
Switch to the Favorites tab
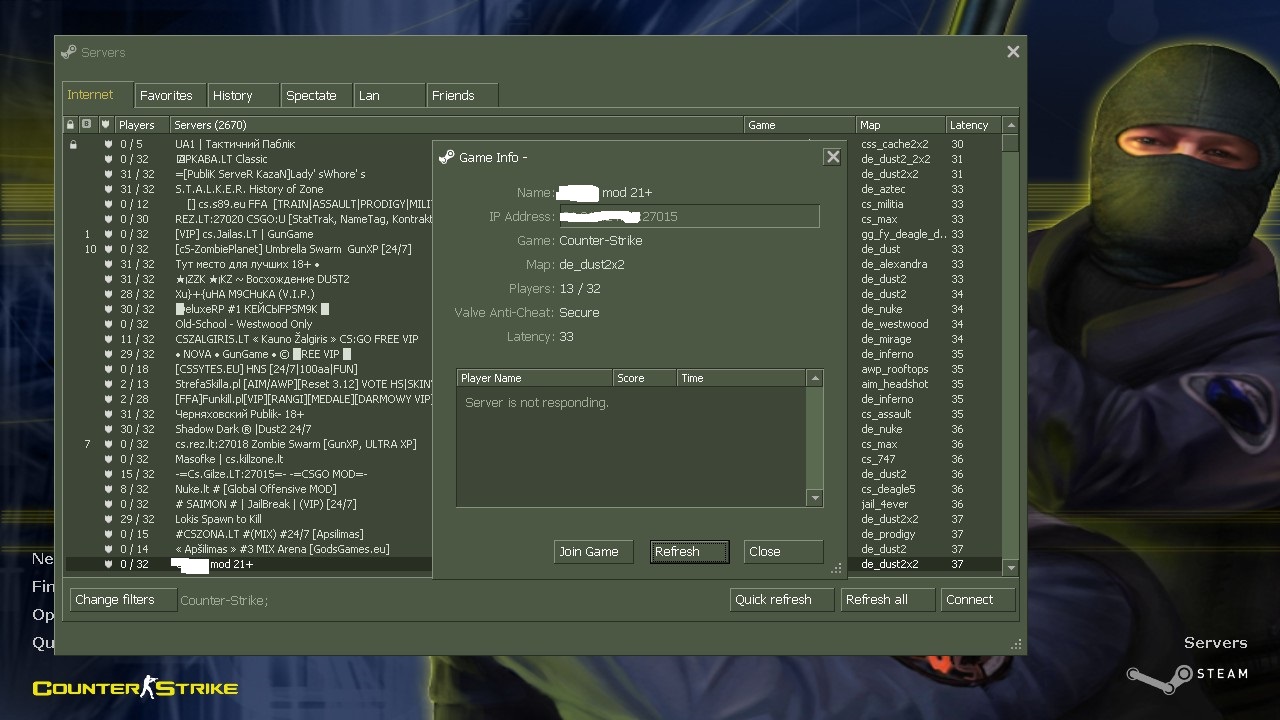click(166, 96)
